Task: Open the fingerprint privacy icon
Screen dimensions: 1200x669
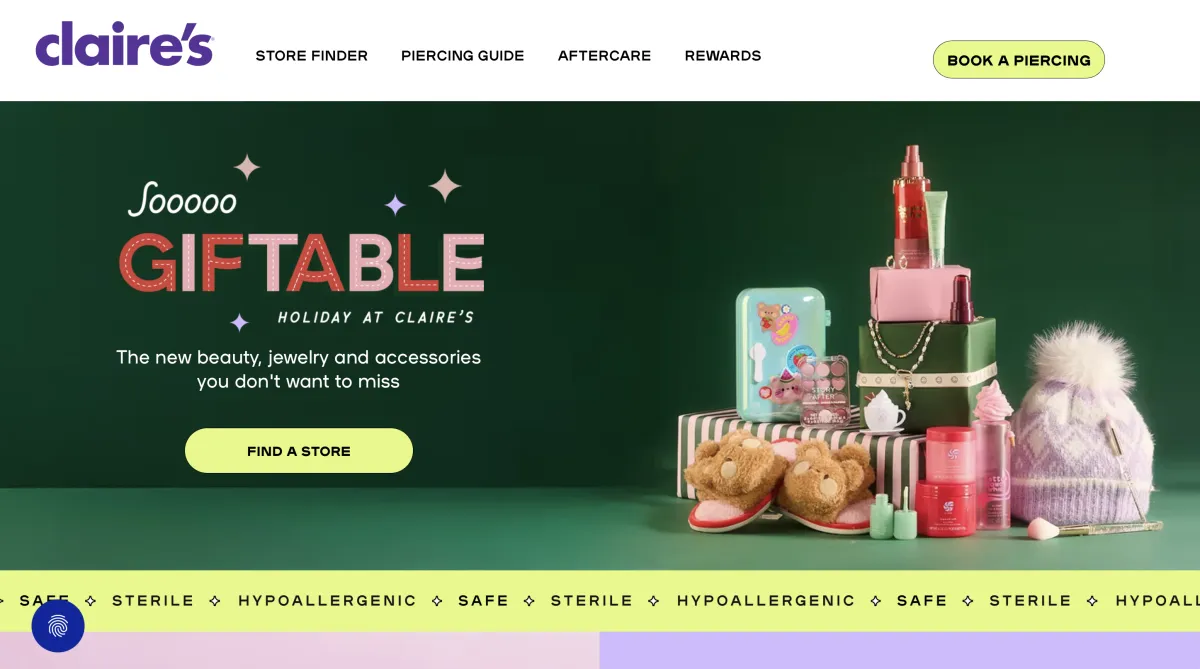Action: point(58,626)
